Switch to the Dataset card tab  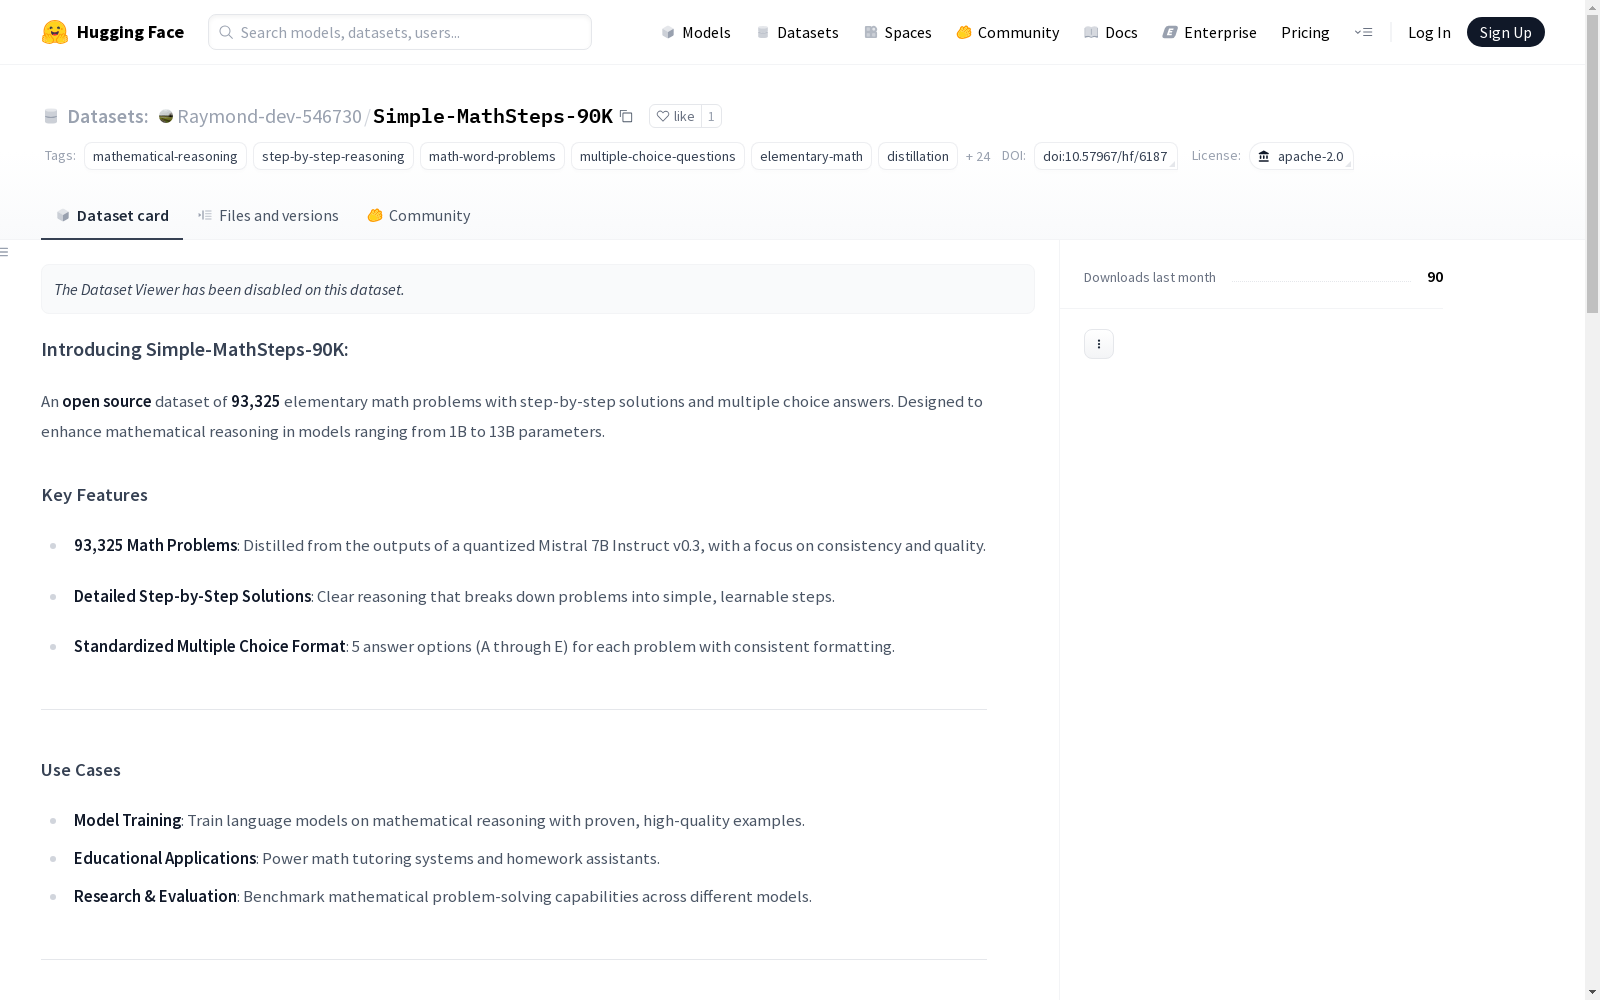coord(112,215)
